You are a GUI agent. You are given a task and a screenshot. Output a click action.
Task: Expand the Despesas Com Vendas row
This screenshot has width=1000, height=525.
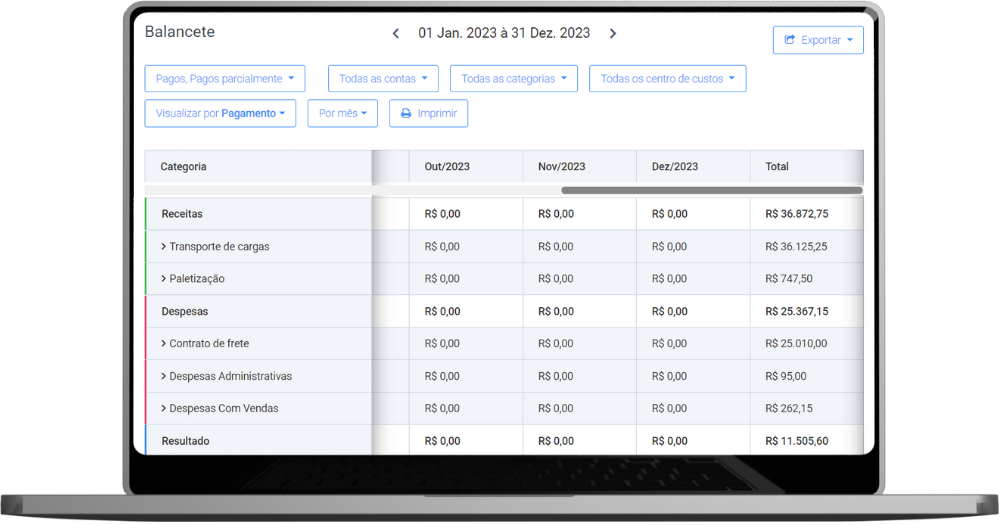point(163,408)
